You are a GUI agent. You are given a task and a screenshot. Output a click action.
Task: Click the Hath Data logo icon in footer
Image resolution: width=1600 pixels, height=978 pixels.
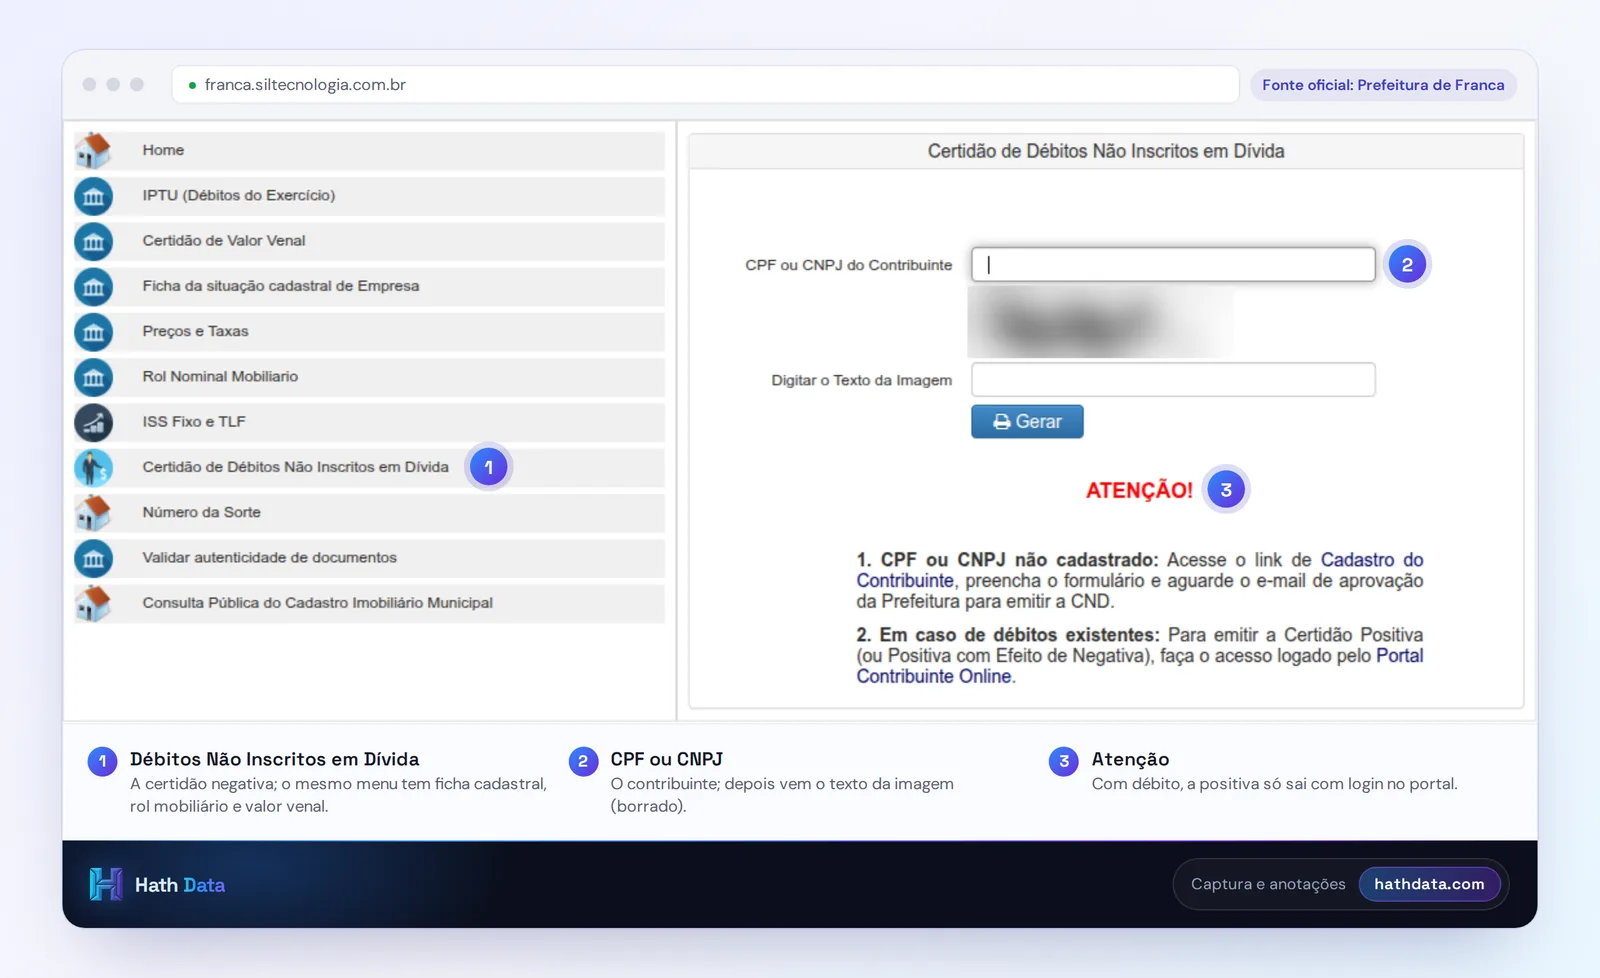coord(105,884)
